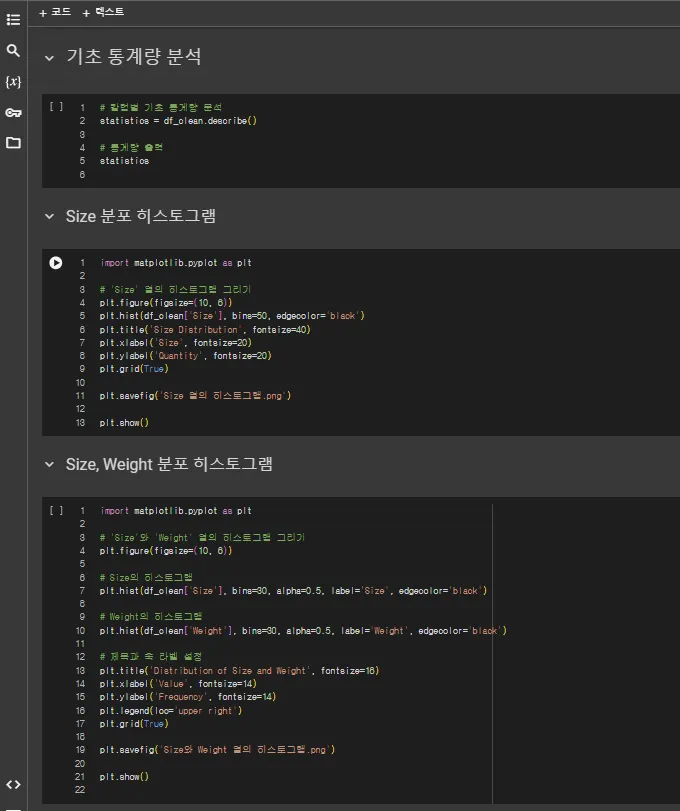Place cursor on plt.legend(loc='upper right') line

click(x=170, y=710)
